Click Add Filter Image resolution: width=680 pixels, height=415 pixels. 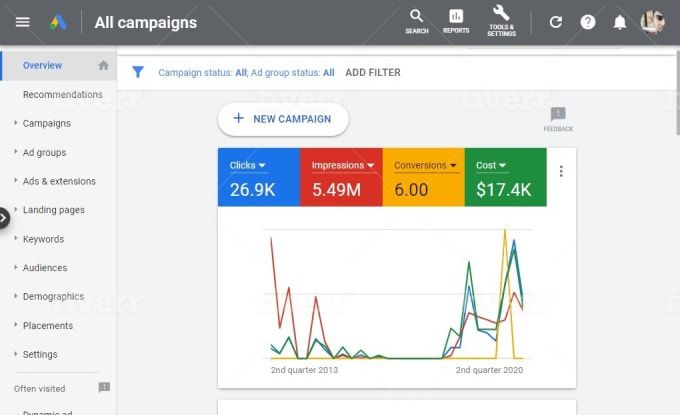tap(373, 73)
